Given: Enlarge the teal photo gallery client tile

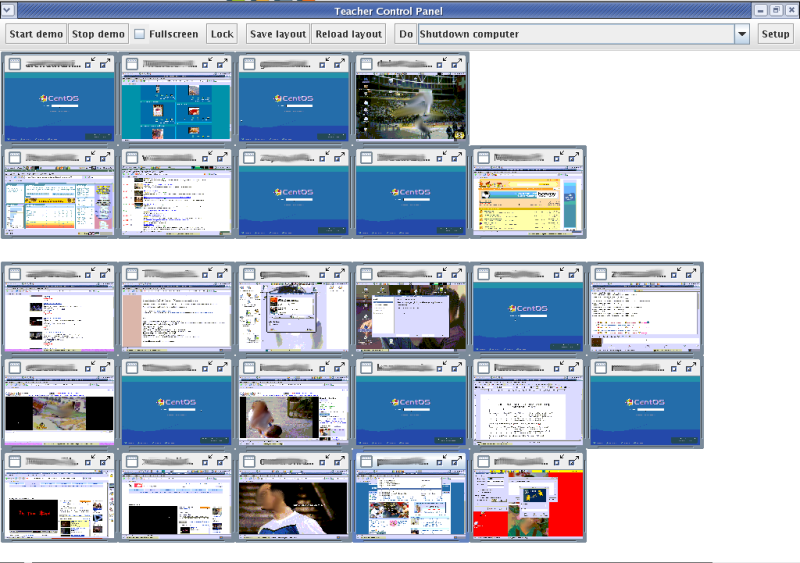Looking at the screenshot, I should pyautogui.click(x=222, y=63).
